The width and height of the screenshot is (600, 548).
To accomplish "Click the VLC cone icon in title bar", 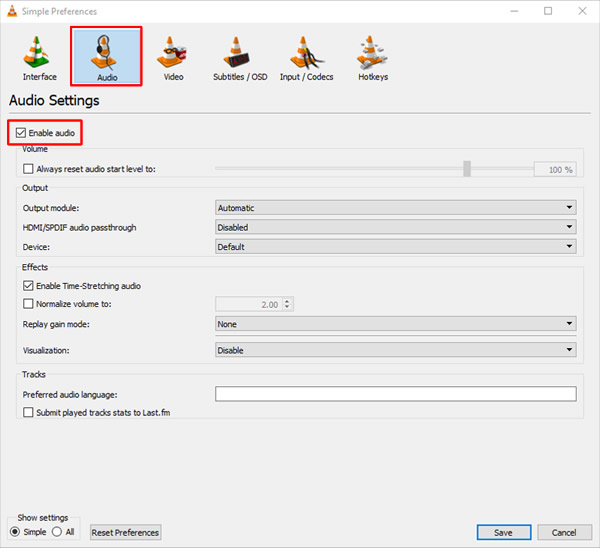I will [12, 11].
